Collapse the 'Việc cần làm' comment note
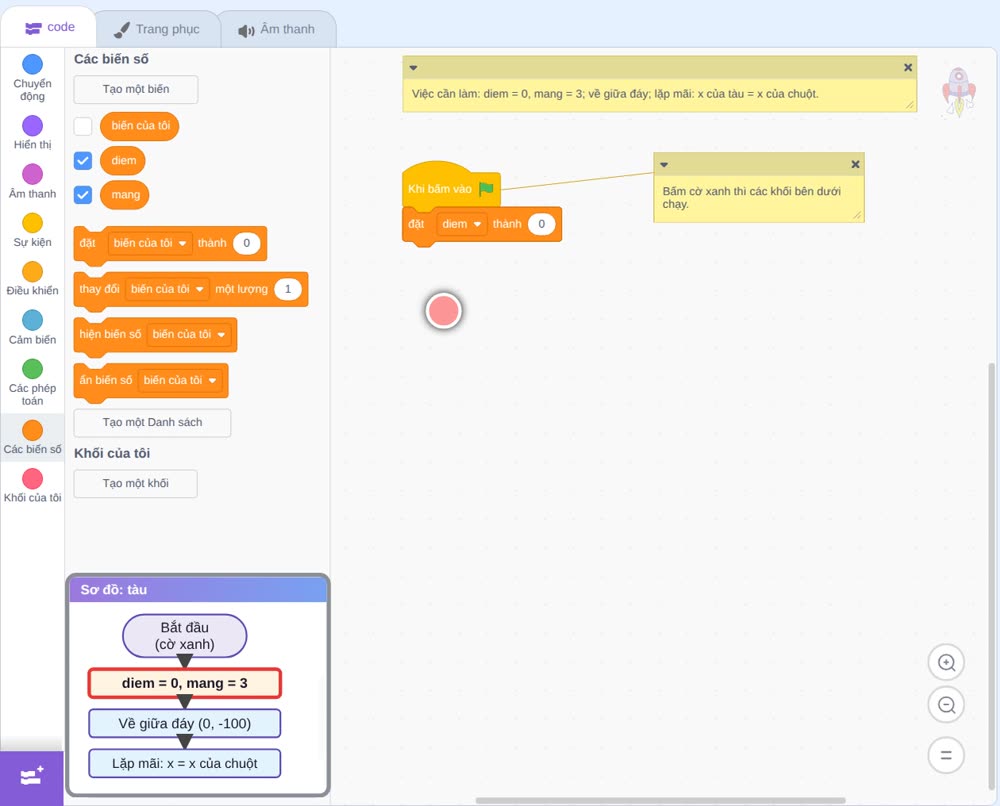The width and height of the screenshot is (1000, 806). pyautogui.click(x=413, y=68)
